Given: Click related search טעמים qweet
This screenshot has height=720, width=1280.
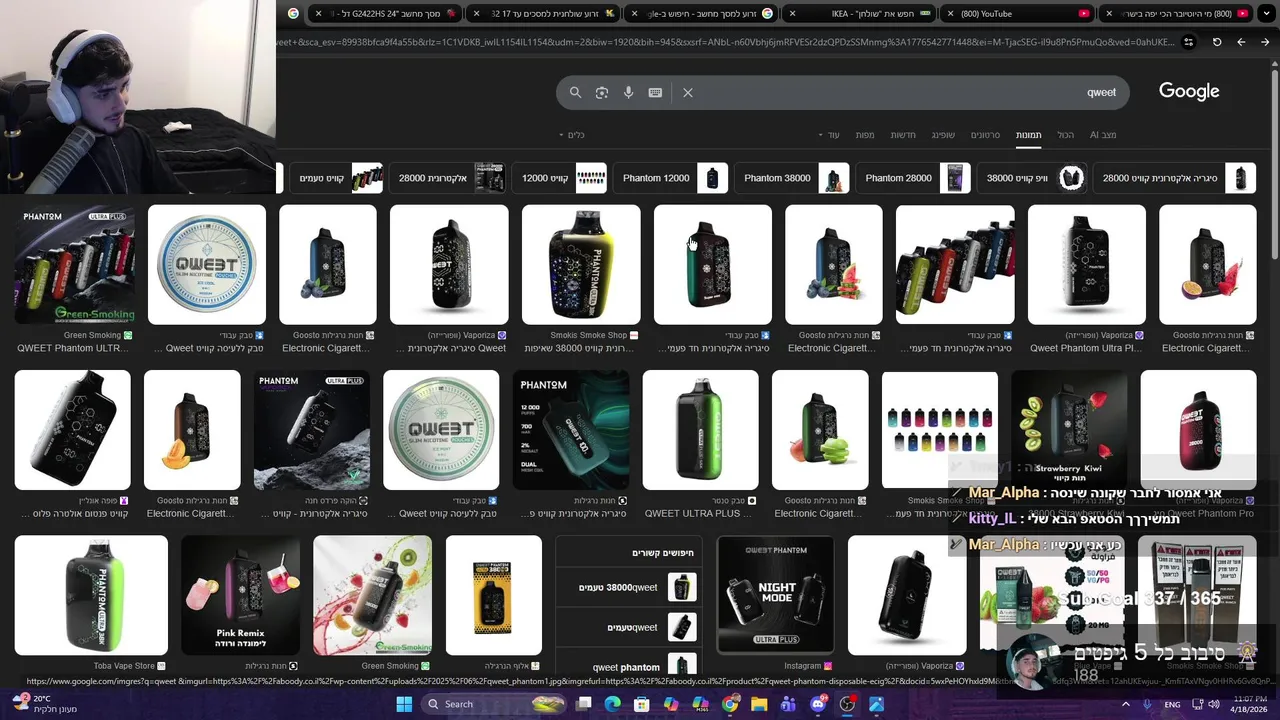Looking at the screenshot, I should [x=627, y=627].
